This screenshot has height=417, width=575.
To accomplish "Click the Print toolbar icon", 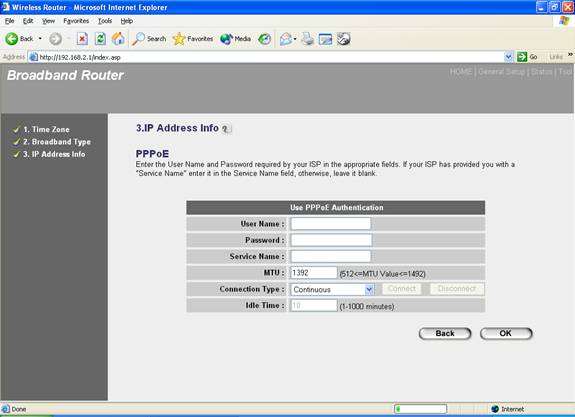I will point(308,39).
